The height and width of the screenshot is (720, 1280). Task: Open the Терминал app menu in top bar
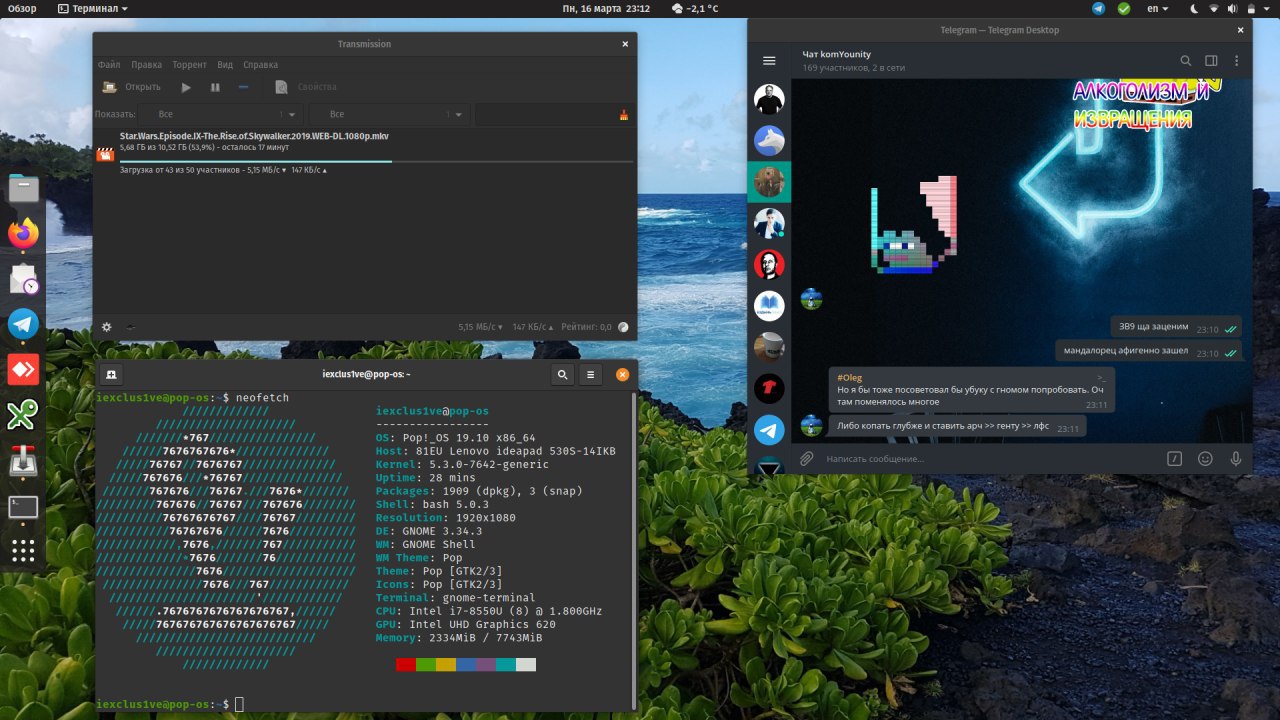click(93, 8)
